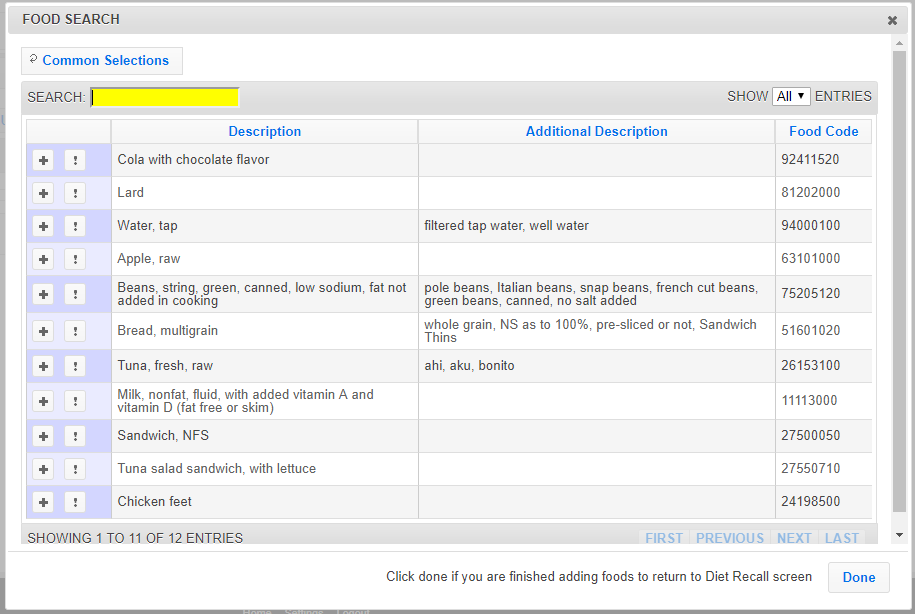915x614 pixels.
Task: Click plus icon for Milk, nonfat row
Action: click(43, 401)
